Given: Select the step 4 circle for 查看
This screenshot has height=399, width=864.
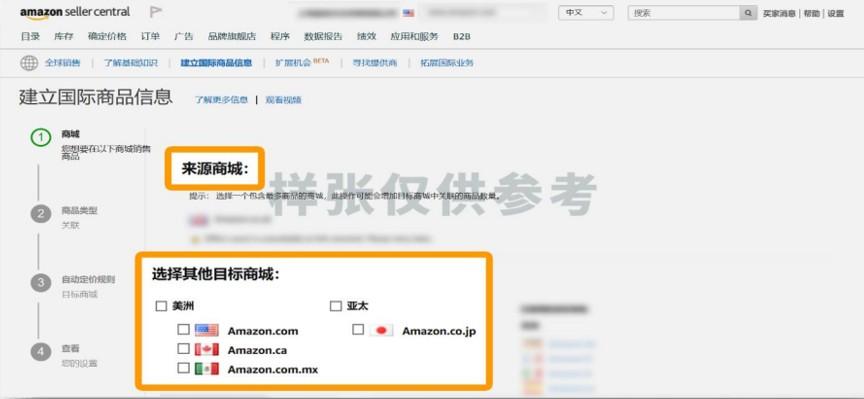Looking at the screenshot, I should coord(41,351).
